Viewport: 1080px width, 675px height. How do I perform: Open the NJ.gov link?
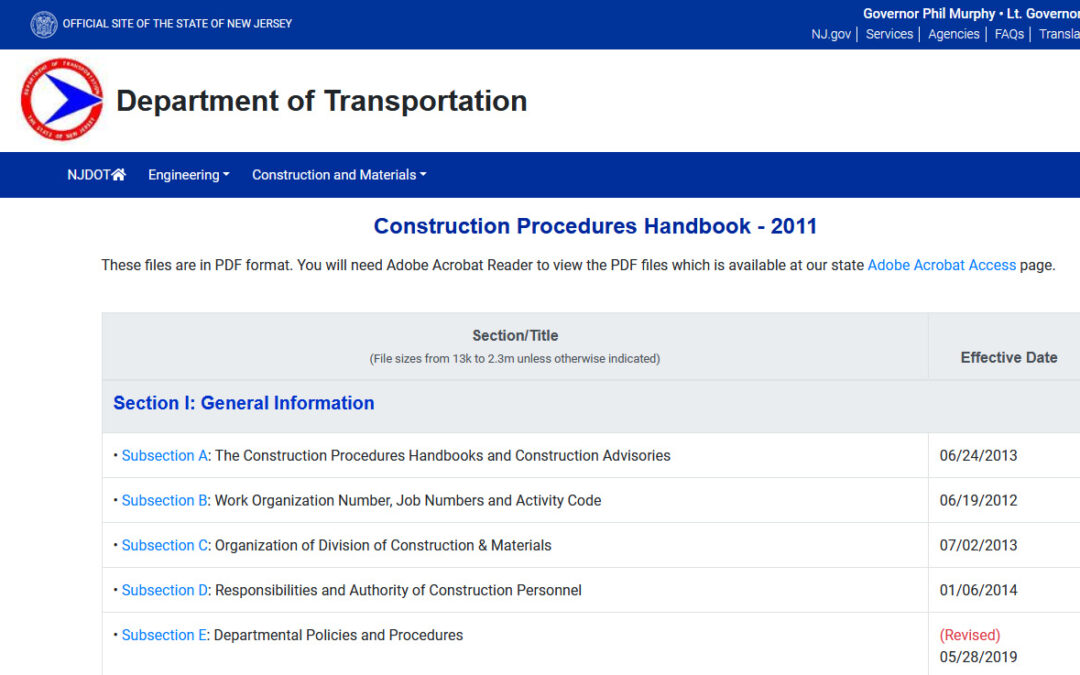pyautogui.click(x=830, y=34)
